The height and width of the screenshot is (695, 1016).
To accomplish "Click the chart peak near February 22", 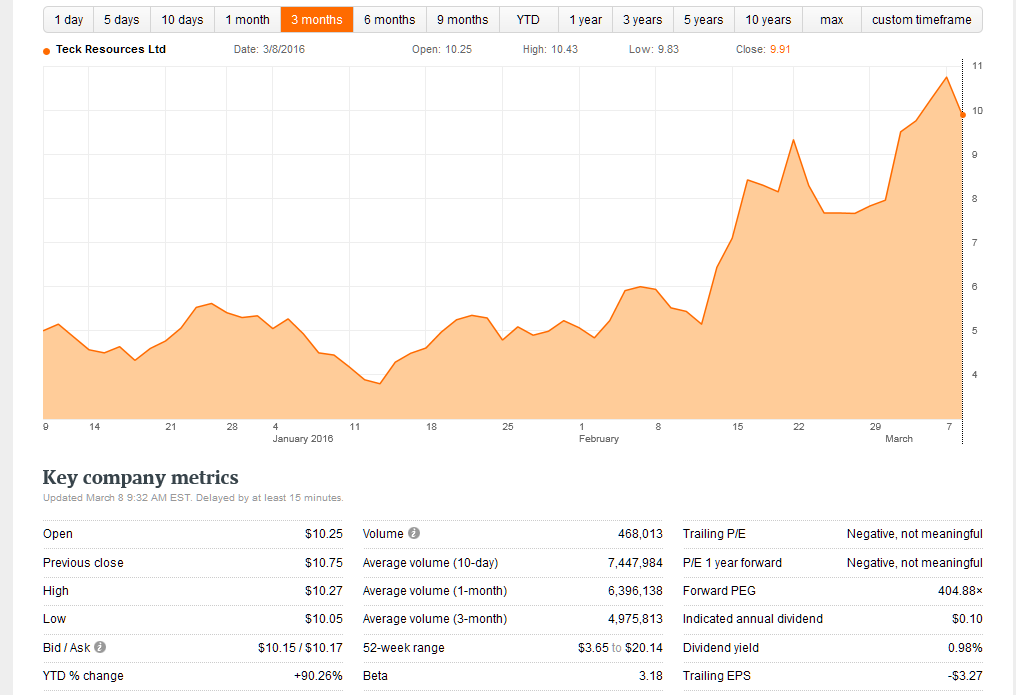I will click(793, 140).
